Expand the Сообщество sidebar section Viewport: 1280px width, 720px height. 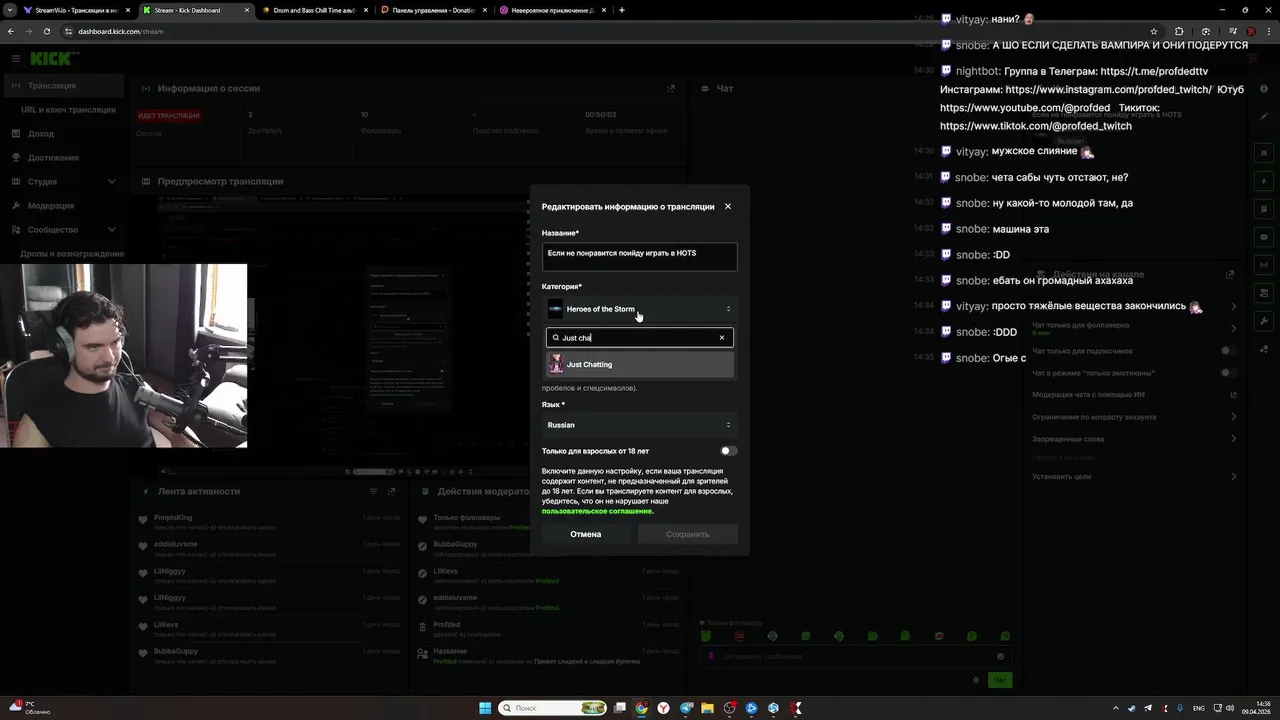point(62,230)
